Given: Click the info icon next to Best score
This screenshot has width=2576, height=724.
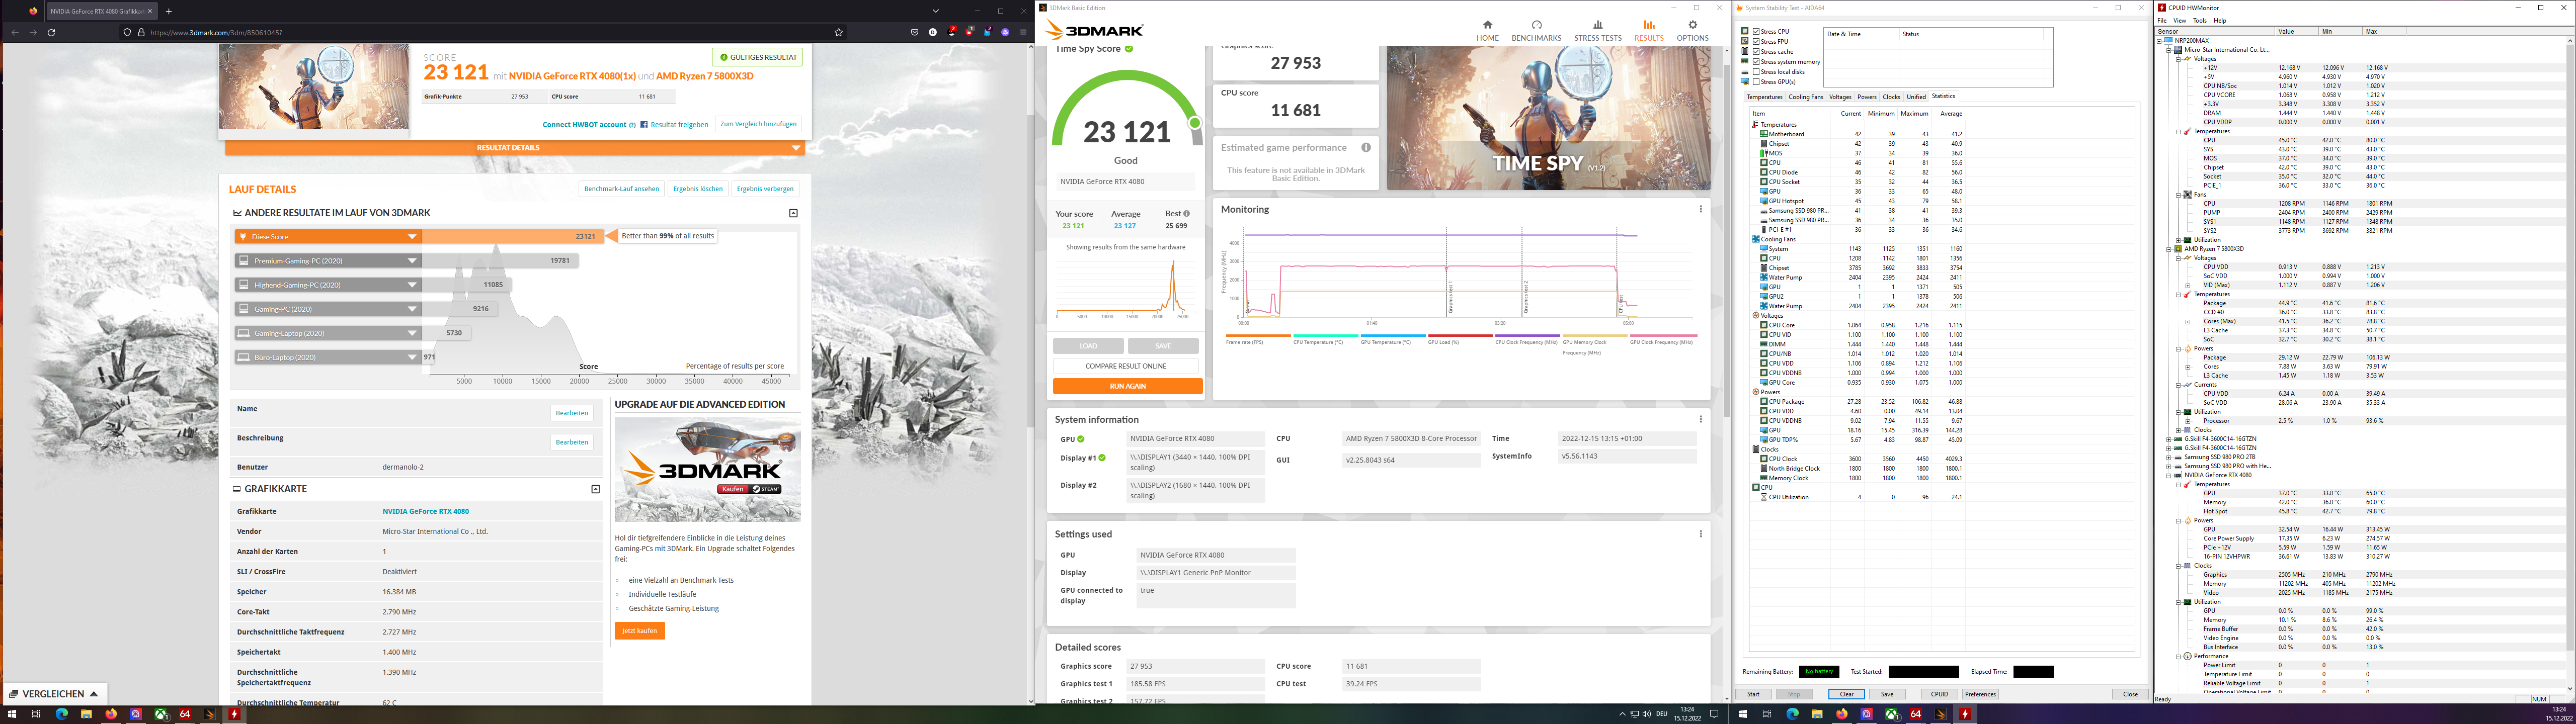Looking at the screenshot, I should click(x=1186, y=213).
